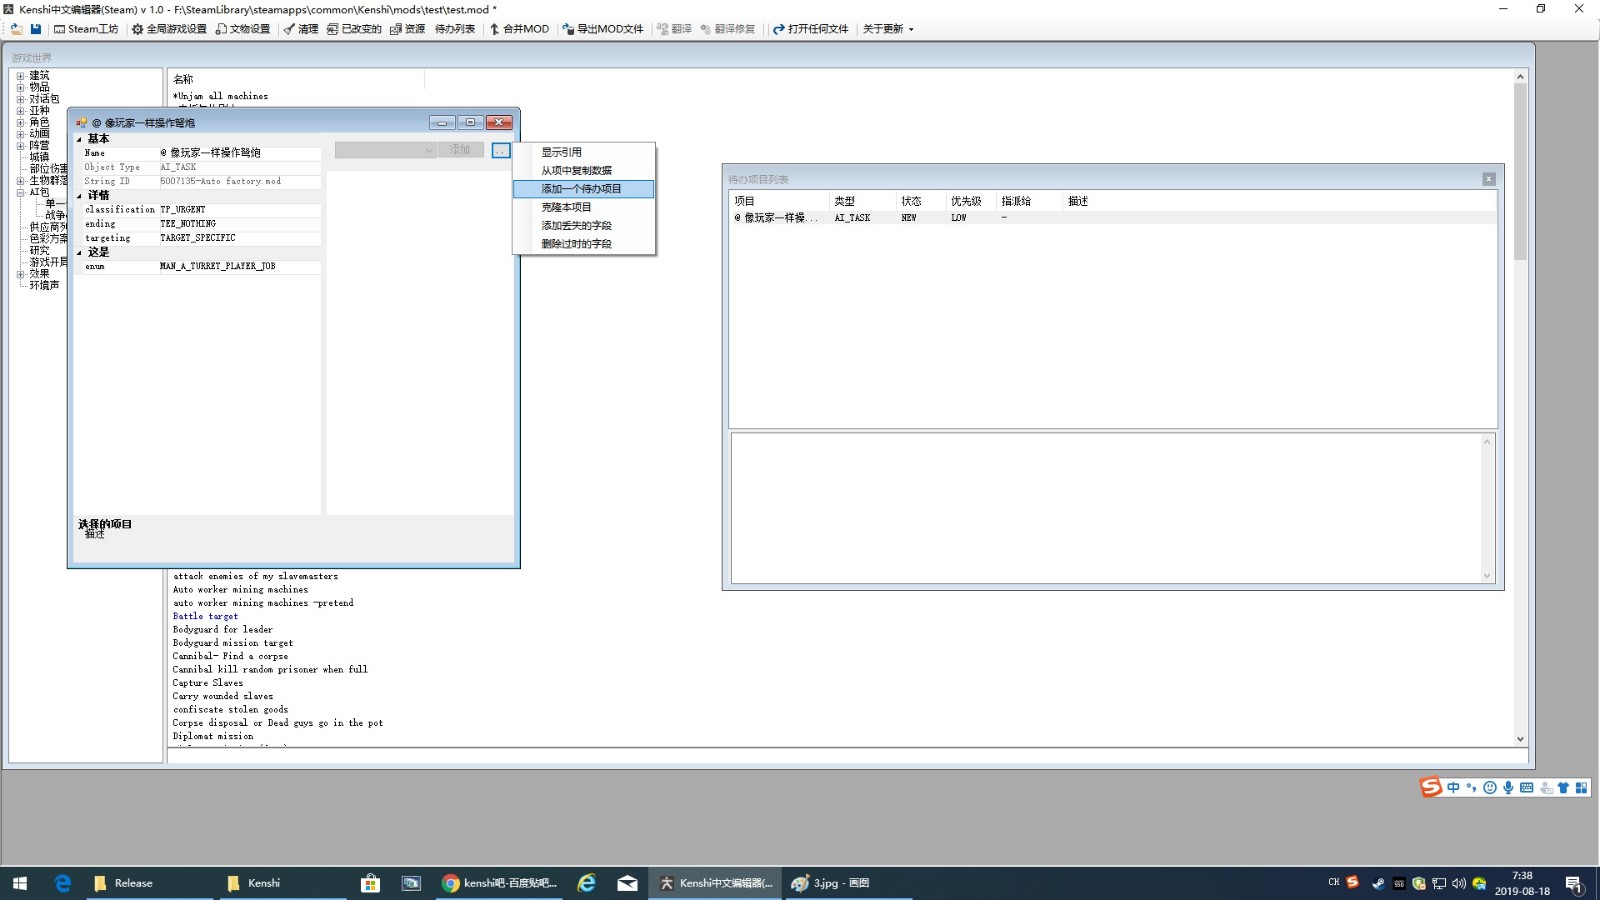Click the 合并MOD merge toolbar button
This screenshot has width=1600, height=900.
point(519,29)
